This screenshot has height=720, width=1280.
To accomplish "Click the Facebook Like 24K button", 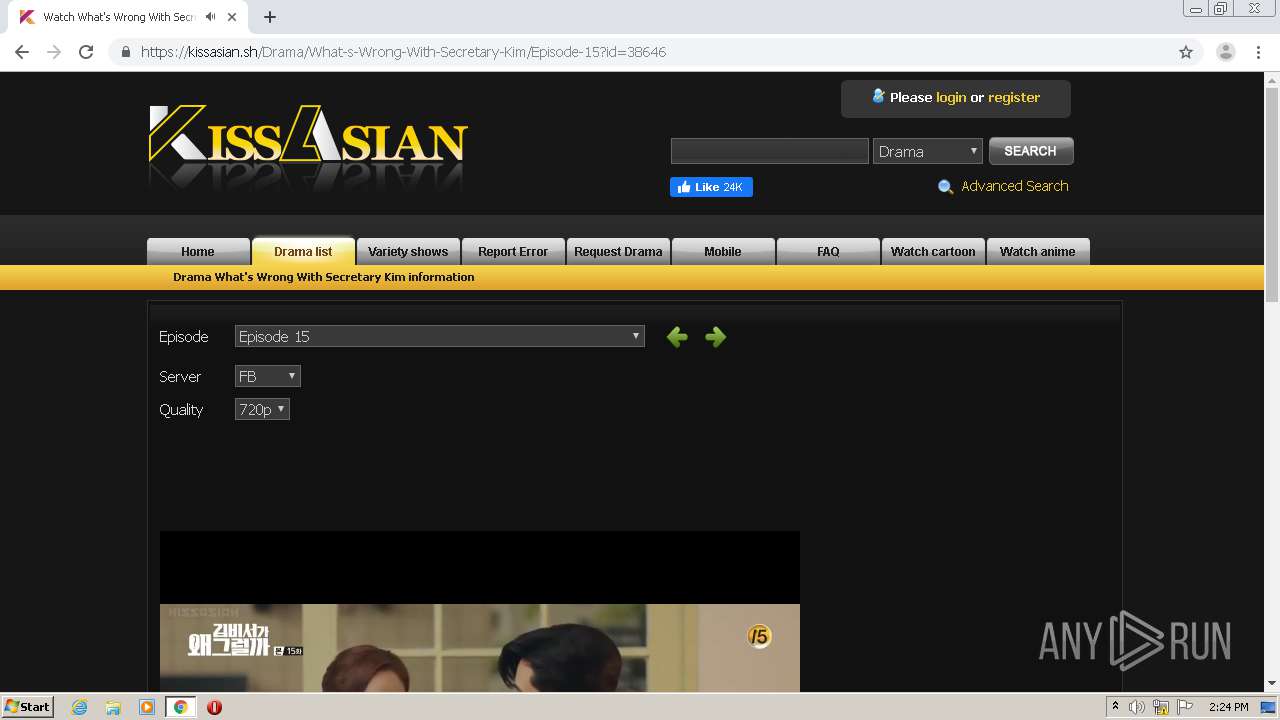I will tap(711, 187).
